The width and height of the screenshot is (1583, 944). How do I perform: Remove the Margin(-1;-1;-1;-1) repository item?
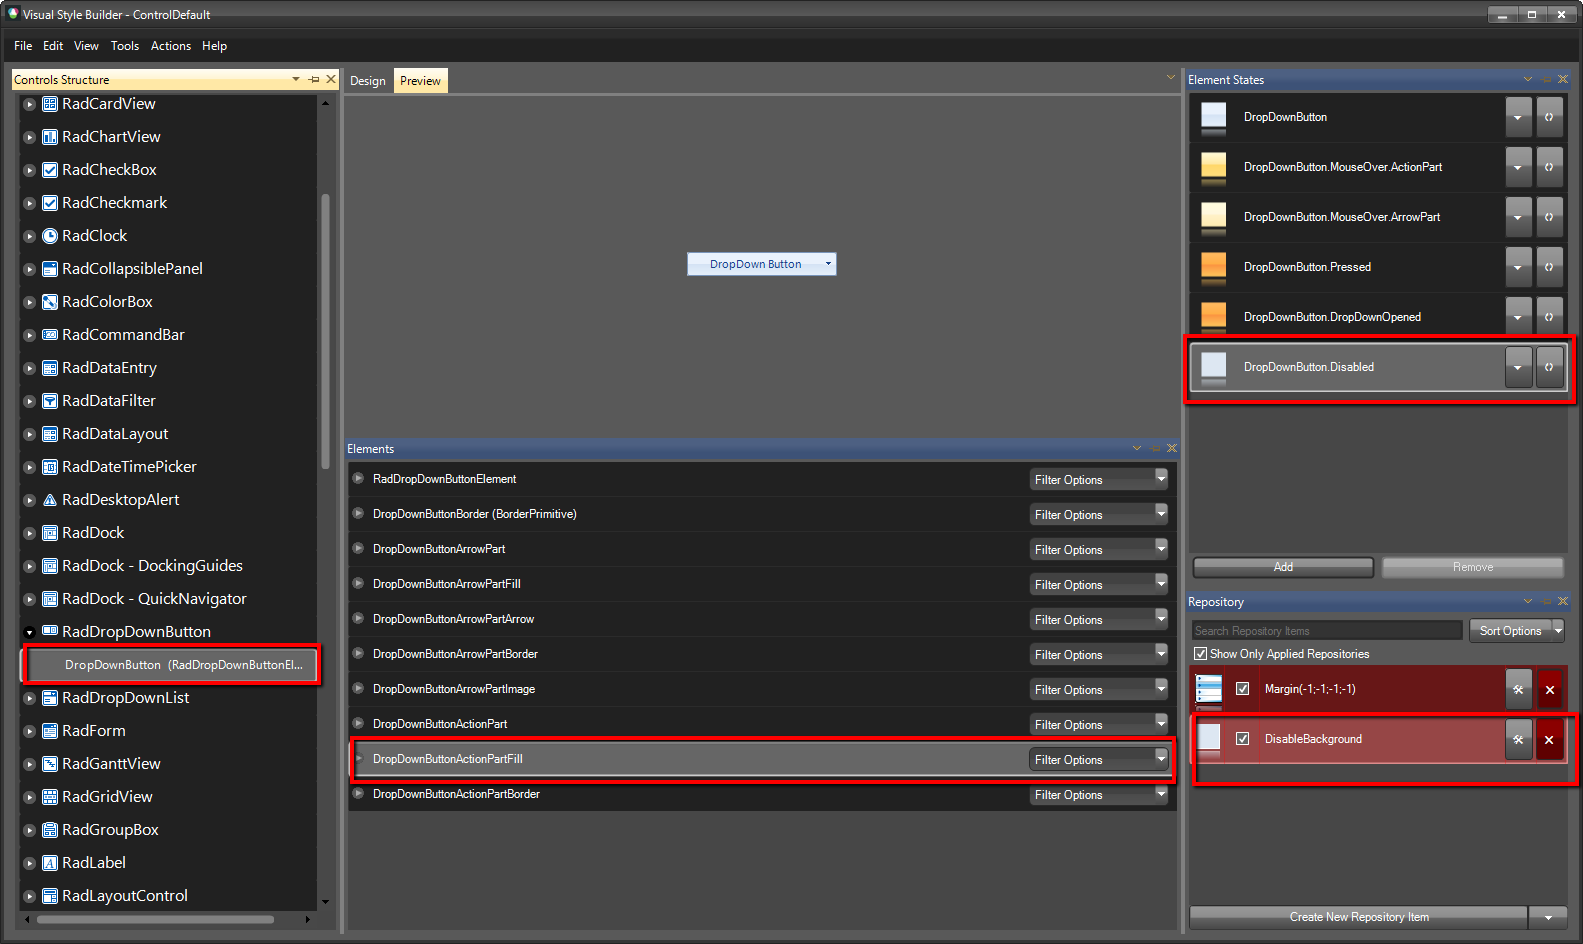click(1550, 689)
